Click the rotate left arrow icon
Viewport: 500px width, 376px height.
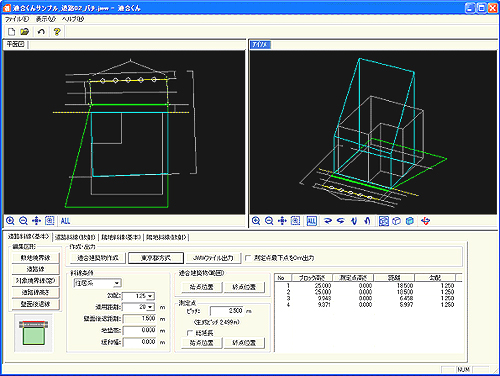click(341, 221)
